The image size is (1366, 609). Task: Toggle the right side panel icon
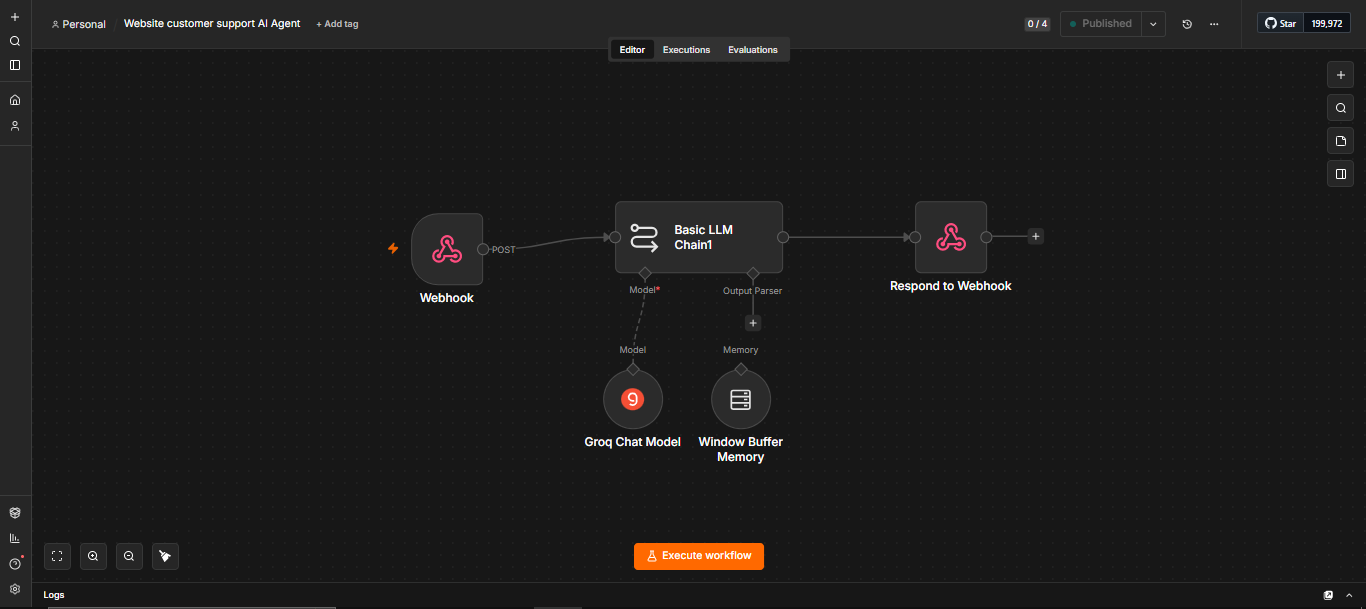1341,174
